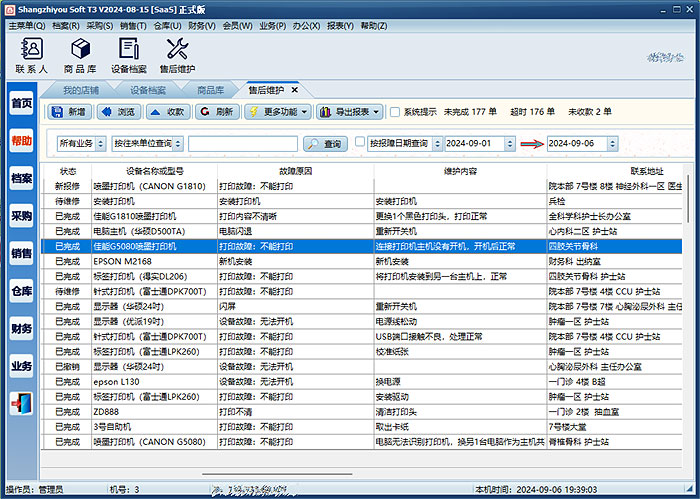Click the 维护内容 column header
The image size is (700, 499).
460,171
